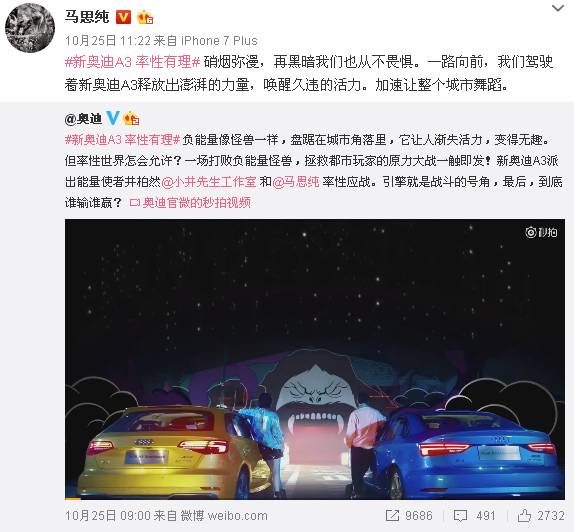Click the video progress bar at bottom
Viewport: 574px width, 532px height.
315,498
